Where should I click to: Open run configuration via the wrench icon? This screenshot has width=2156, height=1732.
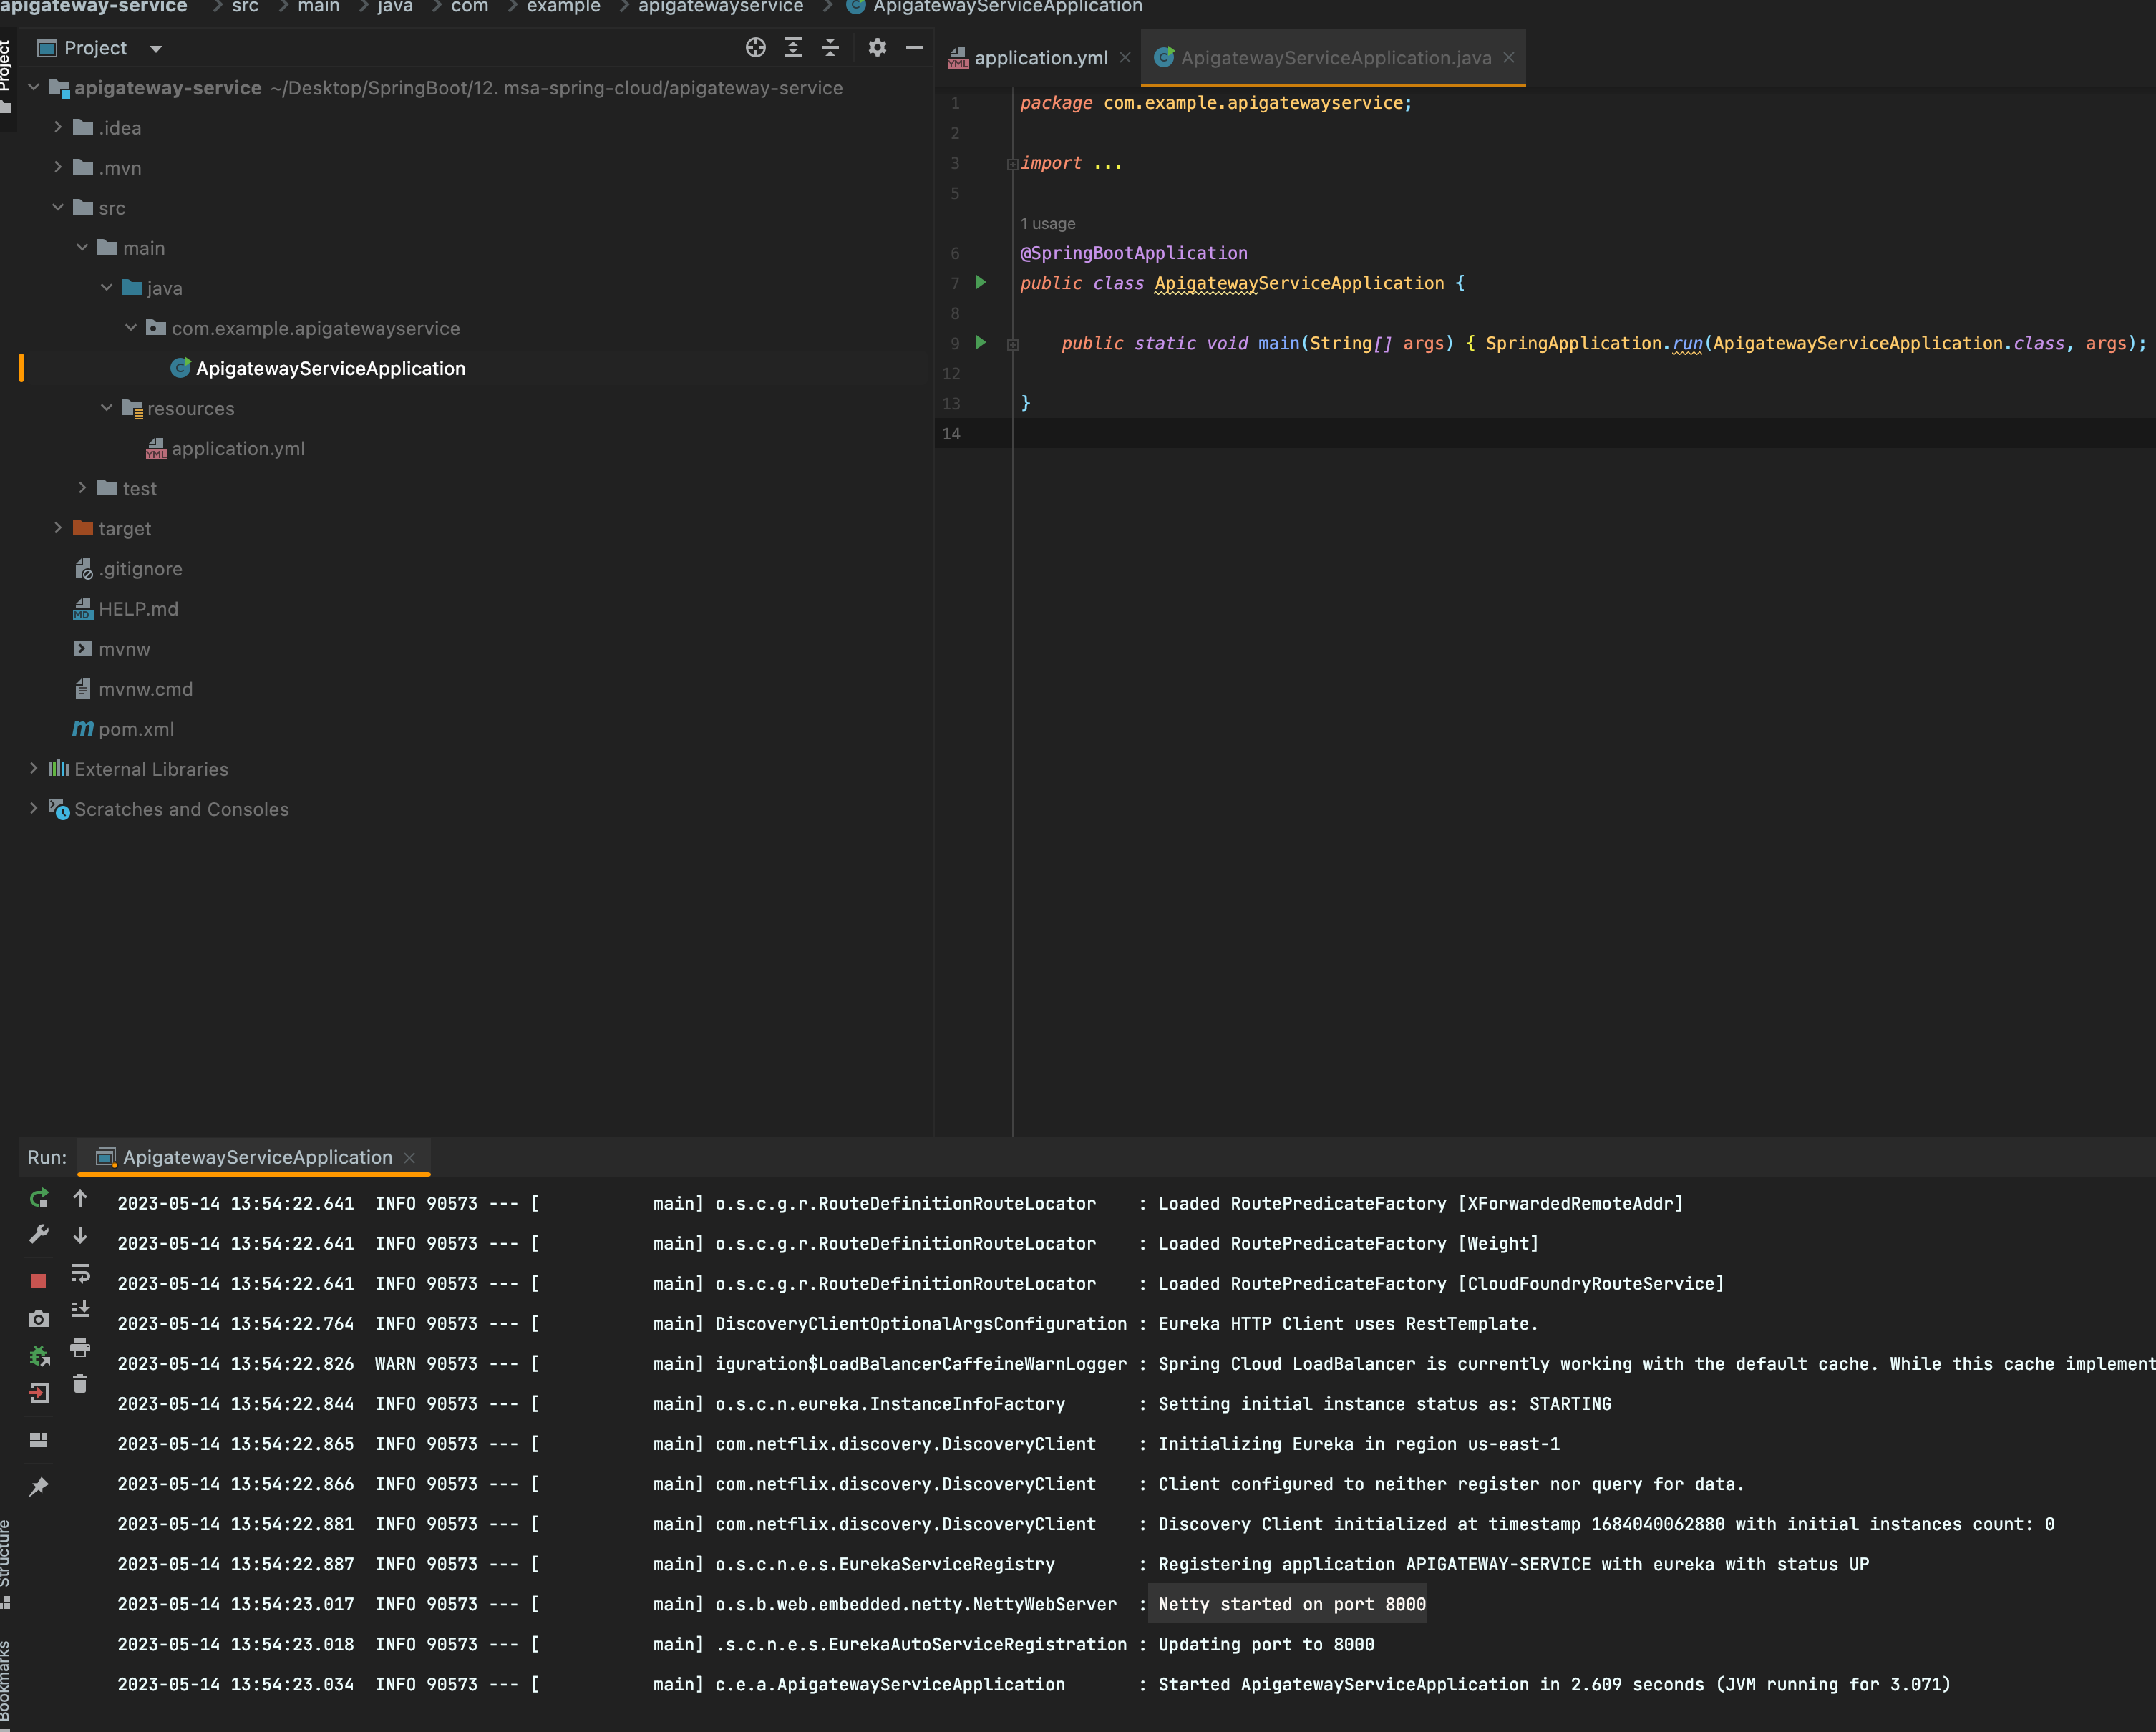(x=39, y=1235)
